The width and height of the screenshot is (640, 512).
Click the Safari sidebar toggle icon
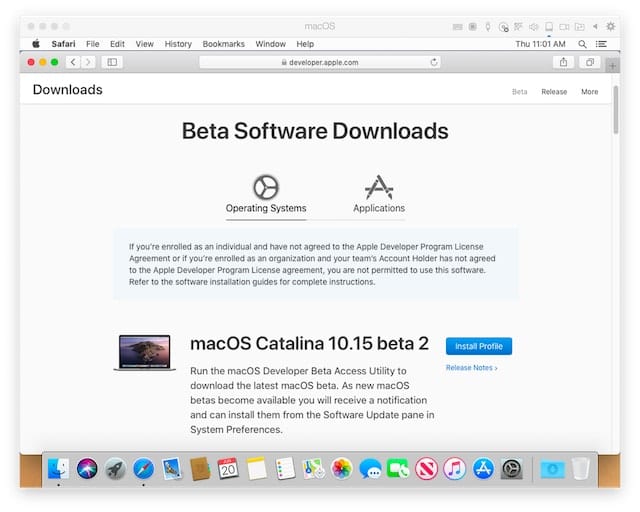[x=111, y=62]
